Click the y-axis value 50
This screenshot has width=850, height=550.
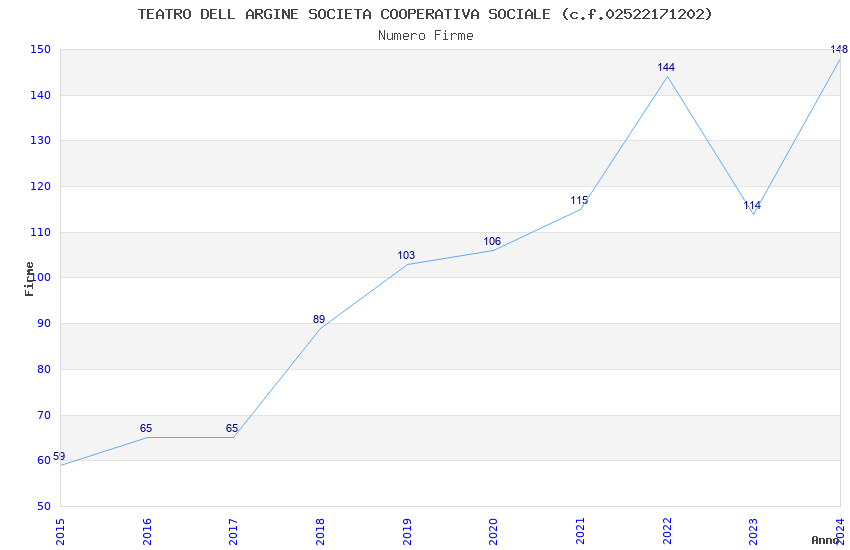click(x=44, y=507)
